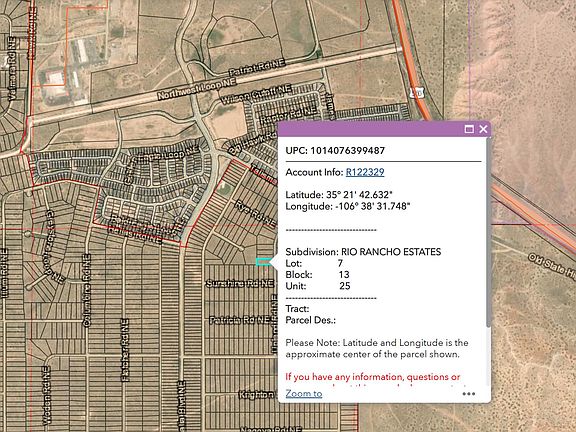Image resolution: width=576 pixels, height=432 pixels.
Task: Select the highlighted cyan parcel on the map
Action: pos(263,262)
